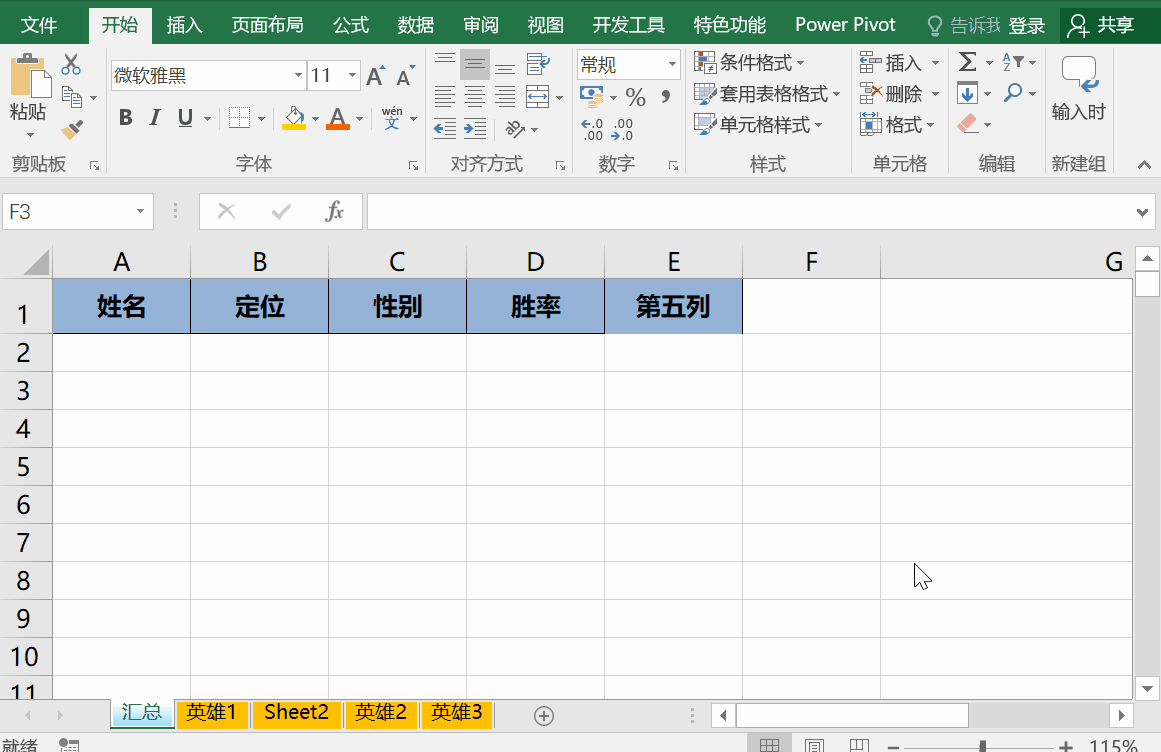The height and width of the screenshot is (752, 1161).
Task: Toggle Center alignment
Action: (475, 96)
